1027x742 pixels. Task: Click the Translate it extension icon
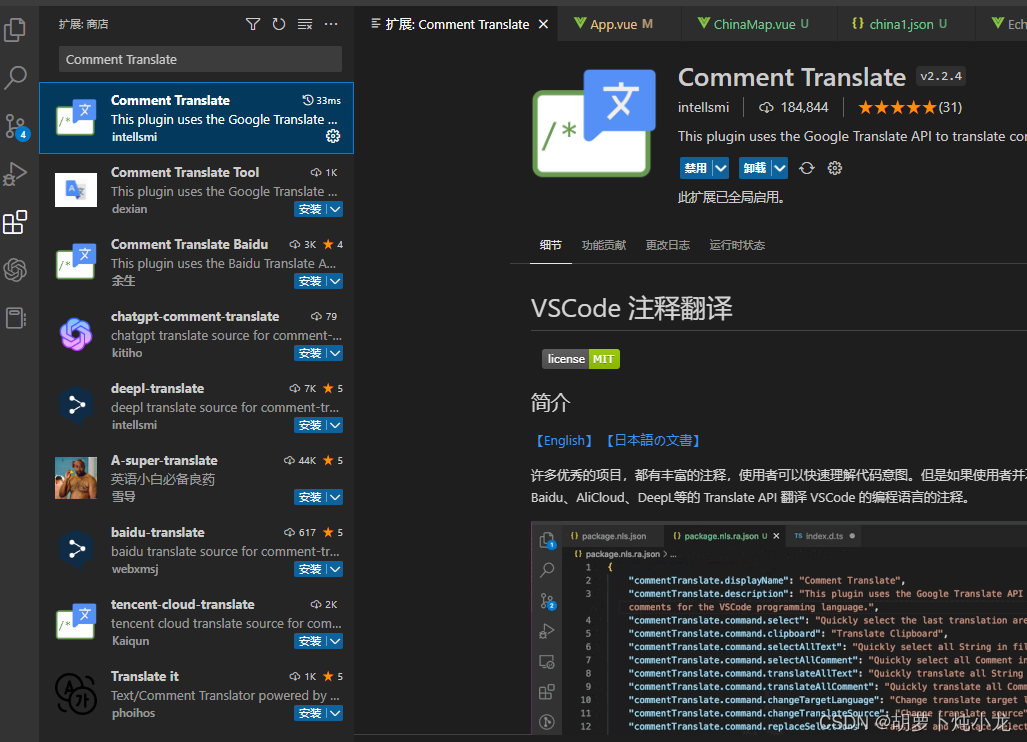(76, 694)
